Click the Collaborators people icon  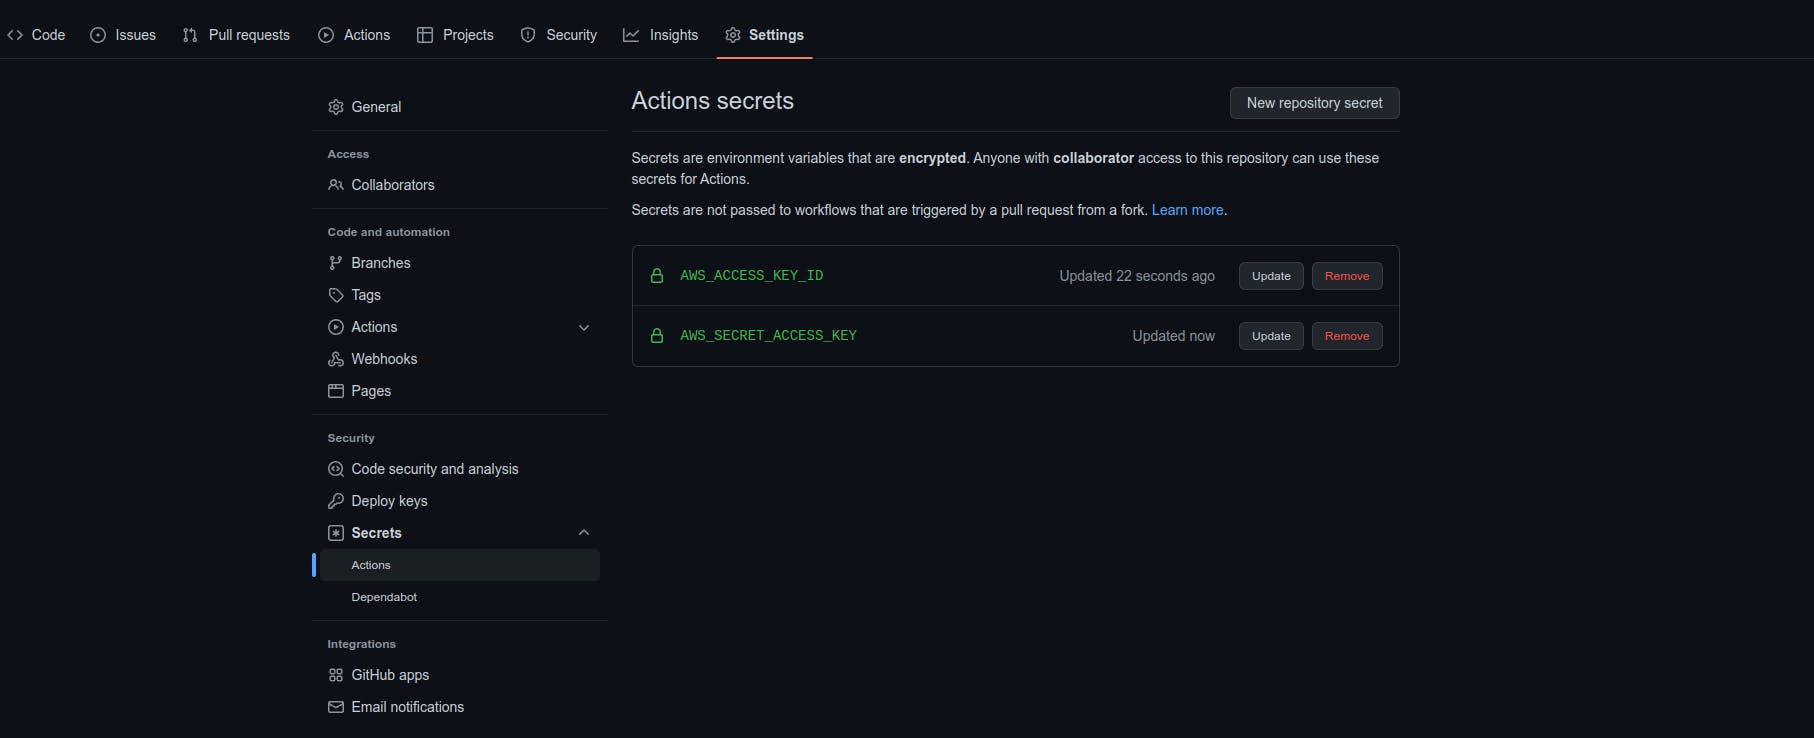click(336, 185)
